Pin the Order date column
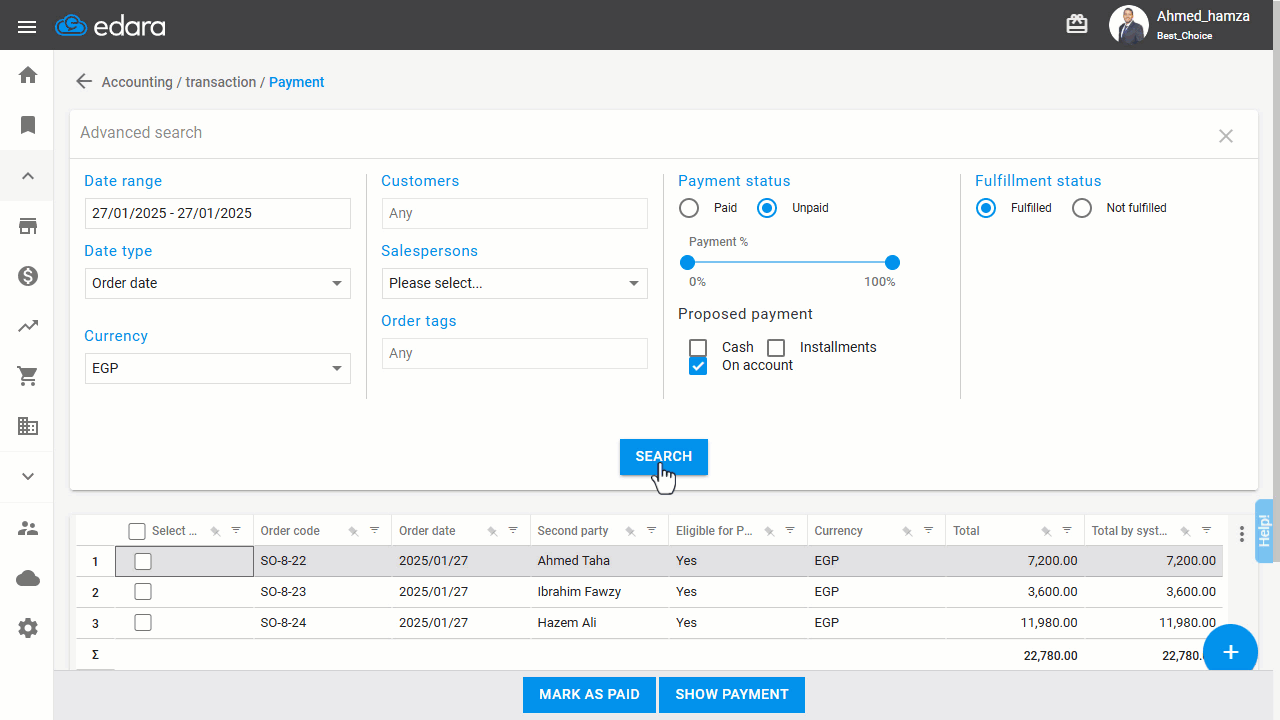This screenshot has height=720, width=1280. pyautogui.click(x=491, y=531)
